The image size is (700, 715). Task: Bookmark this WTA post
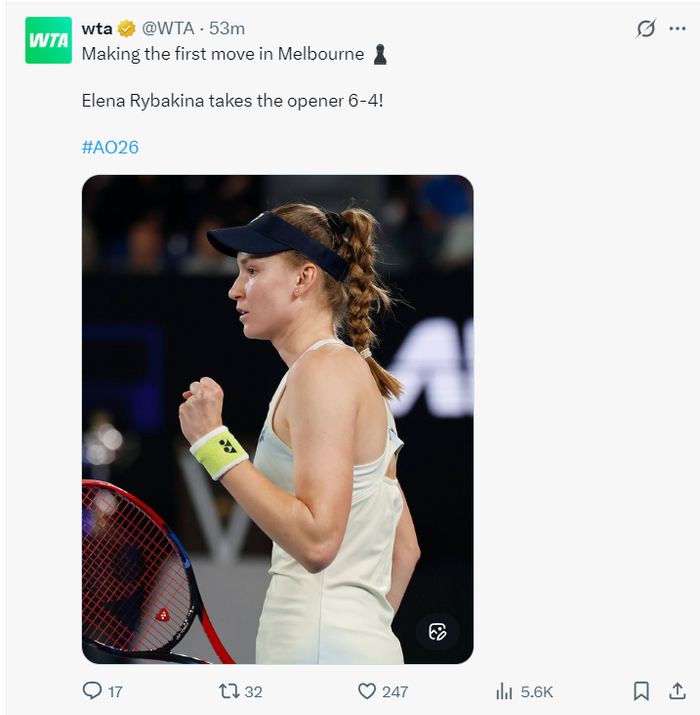click(641, 691)
